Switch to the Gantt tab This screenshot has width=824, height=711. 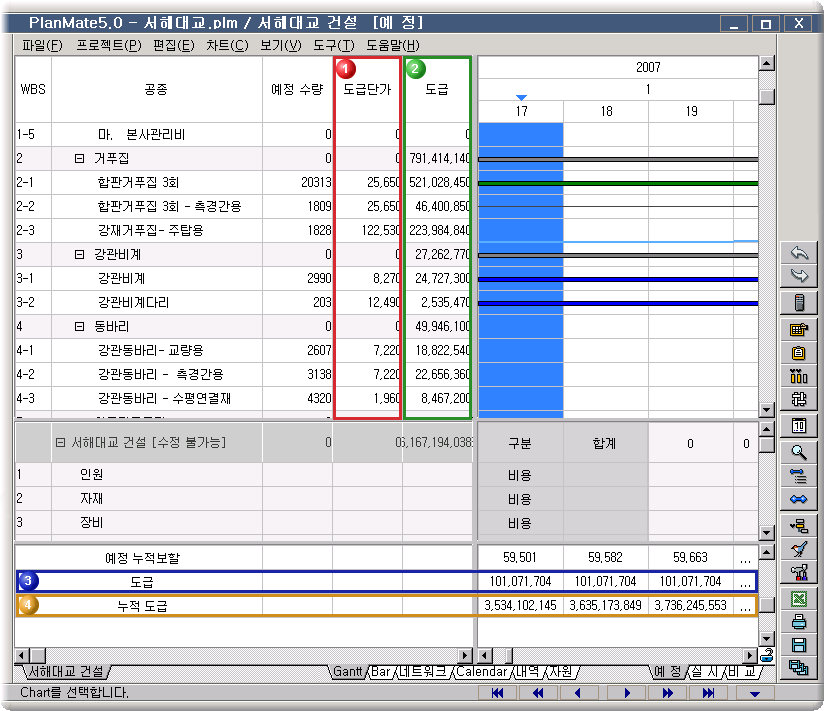tap(347, 672)
